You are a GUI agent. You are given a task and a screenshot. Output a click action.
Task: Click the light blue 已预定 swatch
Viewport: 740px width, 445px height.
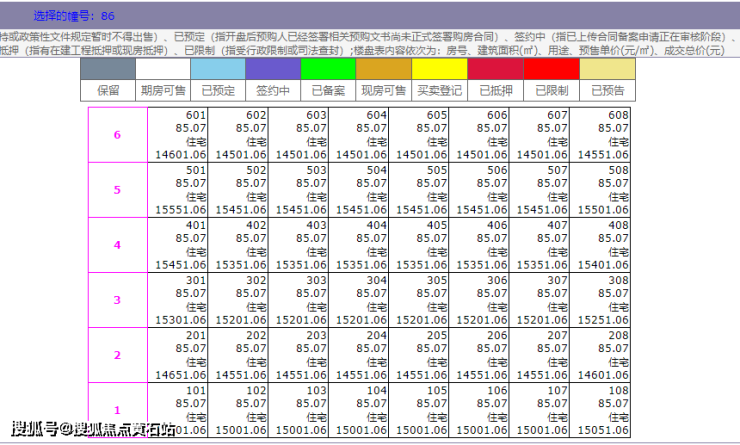218,69
